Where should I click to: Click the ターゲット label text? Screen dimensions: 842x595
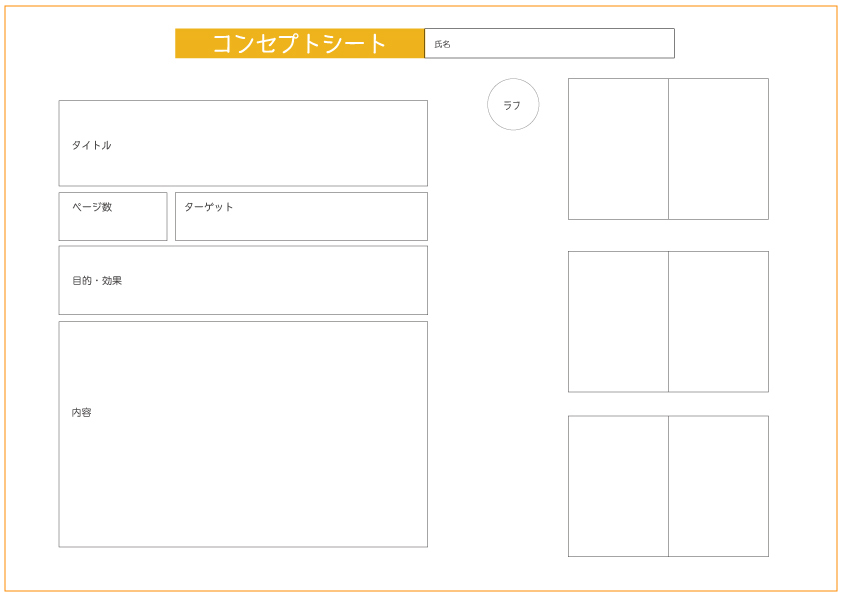click(209, 207)
